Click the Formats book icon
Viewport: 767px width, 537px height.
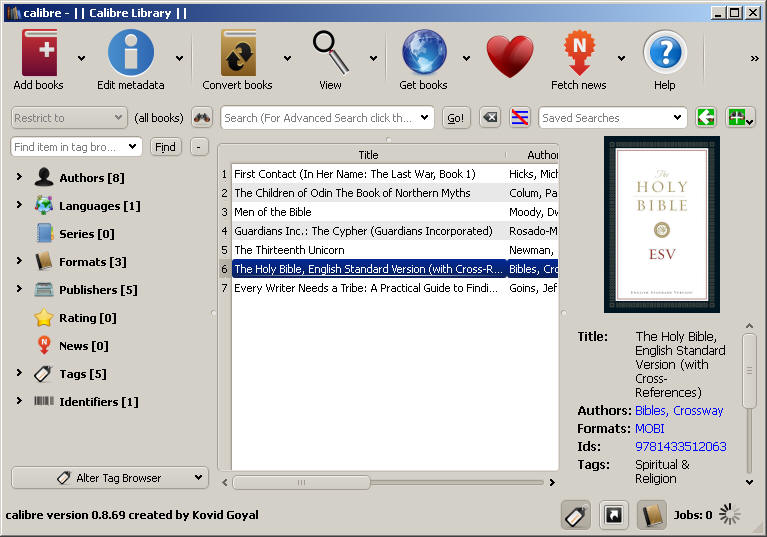pyautogui.click(x=44, y=261)
